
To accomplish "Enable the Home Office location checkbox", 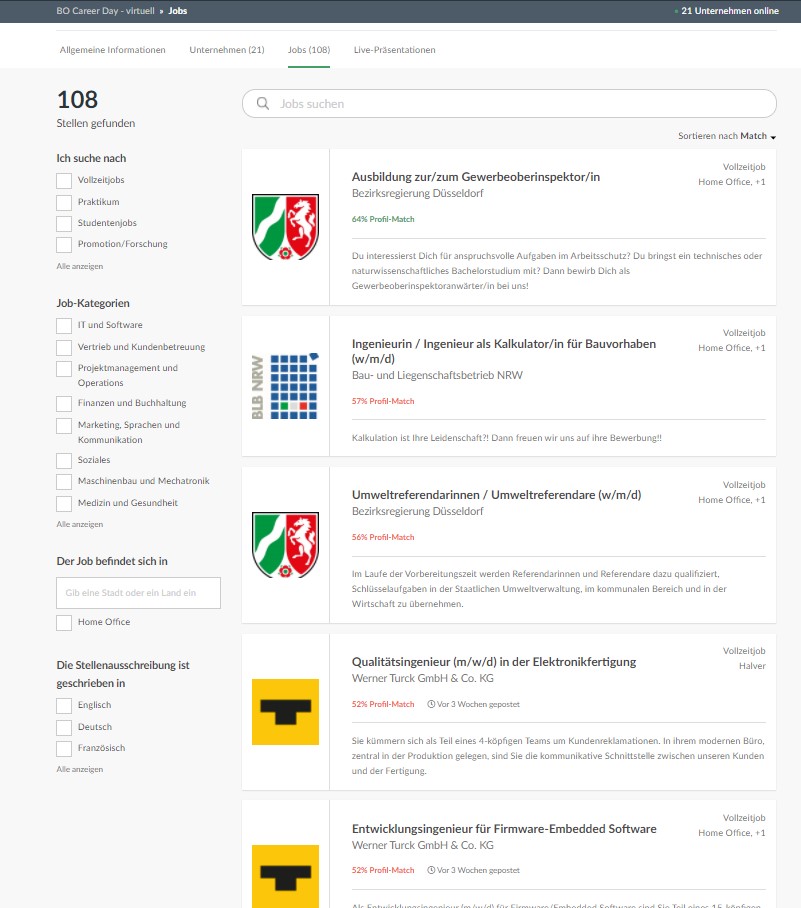I will 64,623.
